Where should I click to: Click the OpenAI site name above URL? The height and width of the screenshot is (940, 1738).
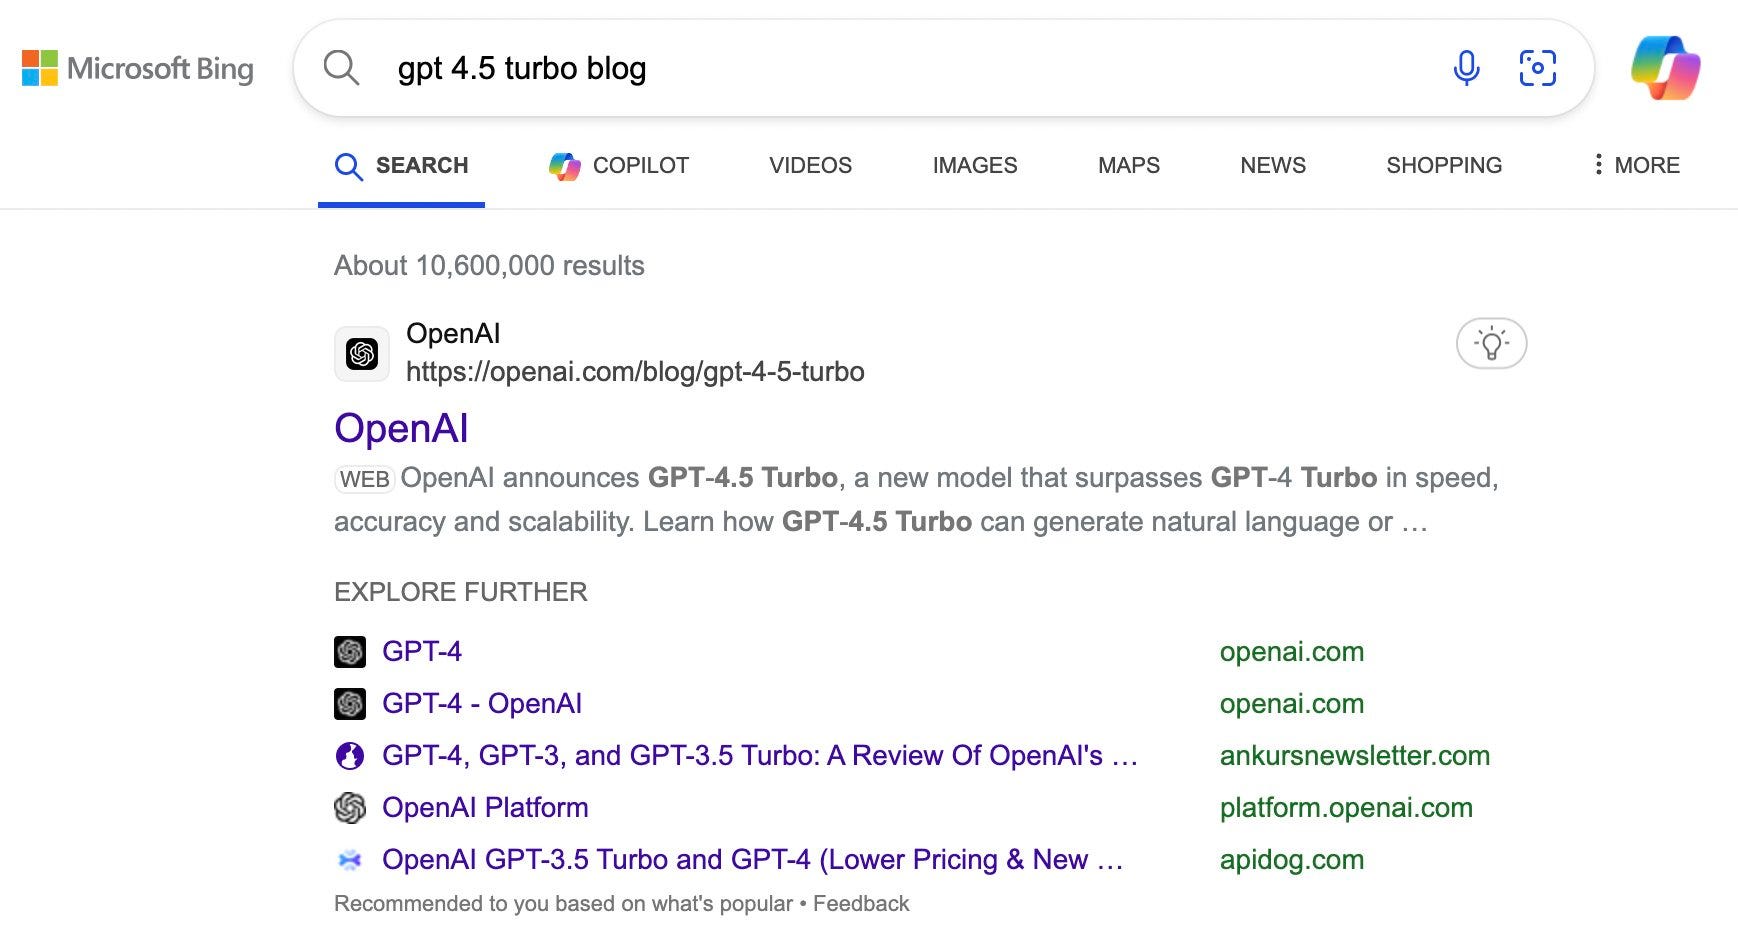[x=453, y=334]
